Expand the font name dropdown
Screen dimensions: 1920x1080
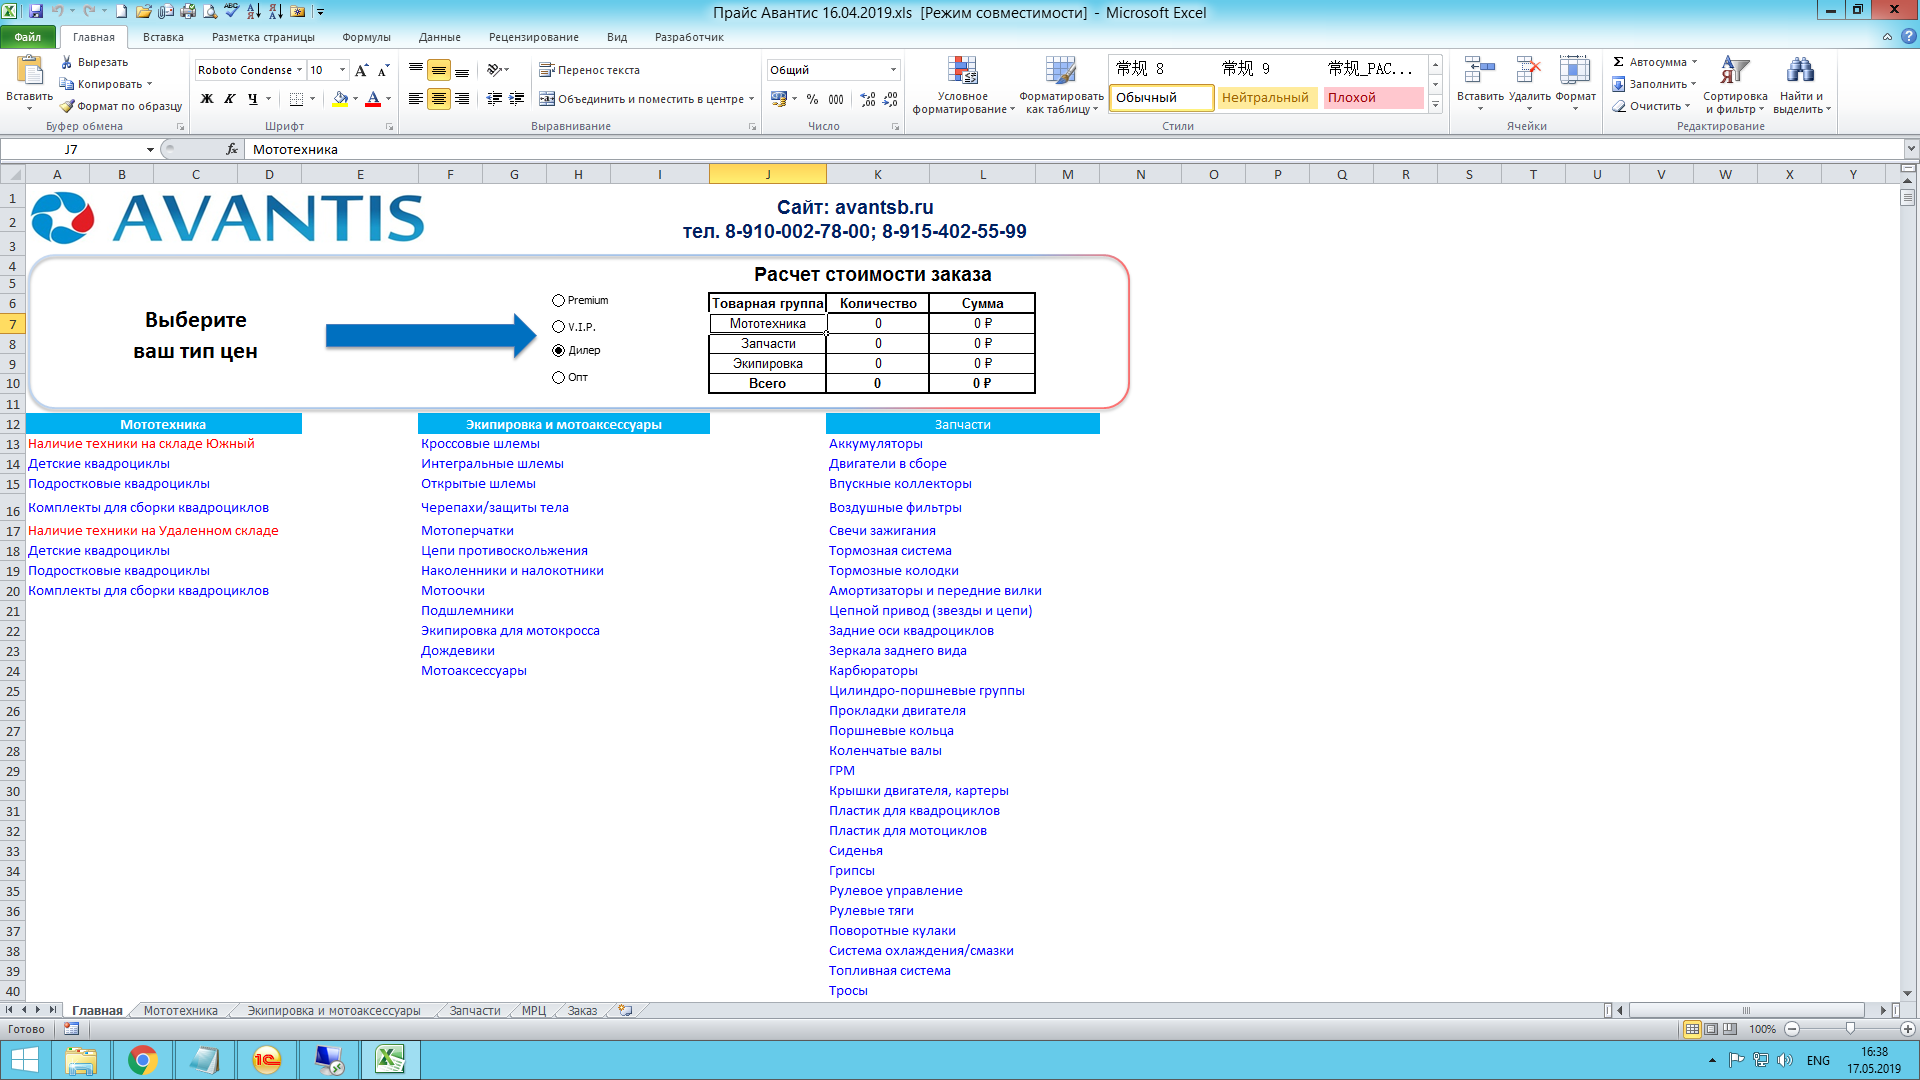299,70
